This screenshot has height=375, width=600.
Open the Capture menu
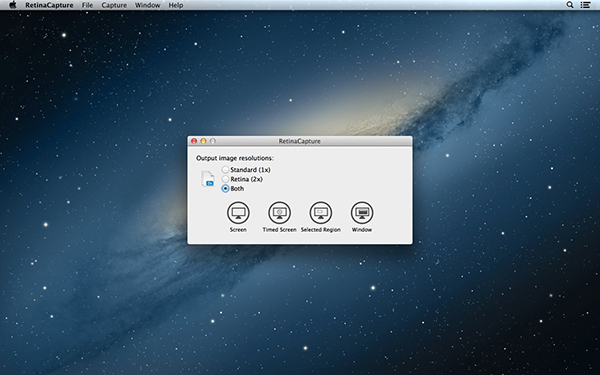tap(114, 5)
